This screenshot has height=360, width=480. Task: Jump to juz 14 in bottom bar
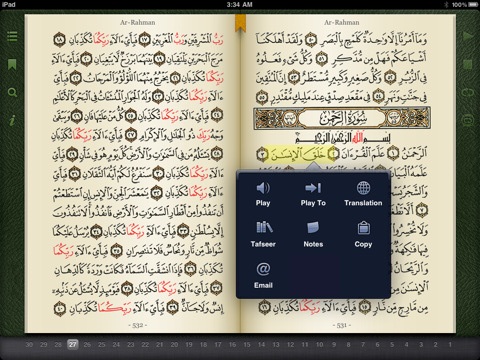click(x=262, y=345)
